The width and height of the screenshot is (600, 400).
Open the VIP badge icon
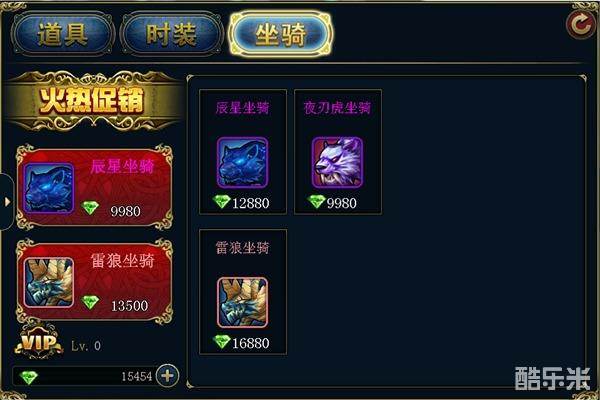point(39,341)
